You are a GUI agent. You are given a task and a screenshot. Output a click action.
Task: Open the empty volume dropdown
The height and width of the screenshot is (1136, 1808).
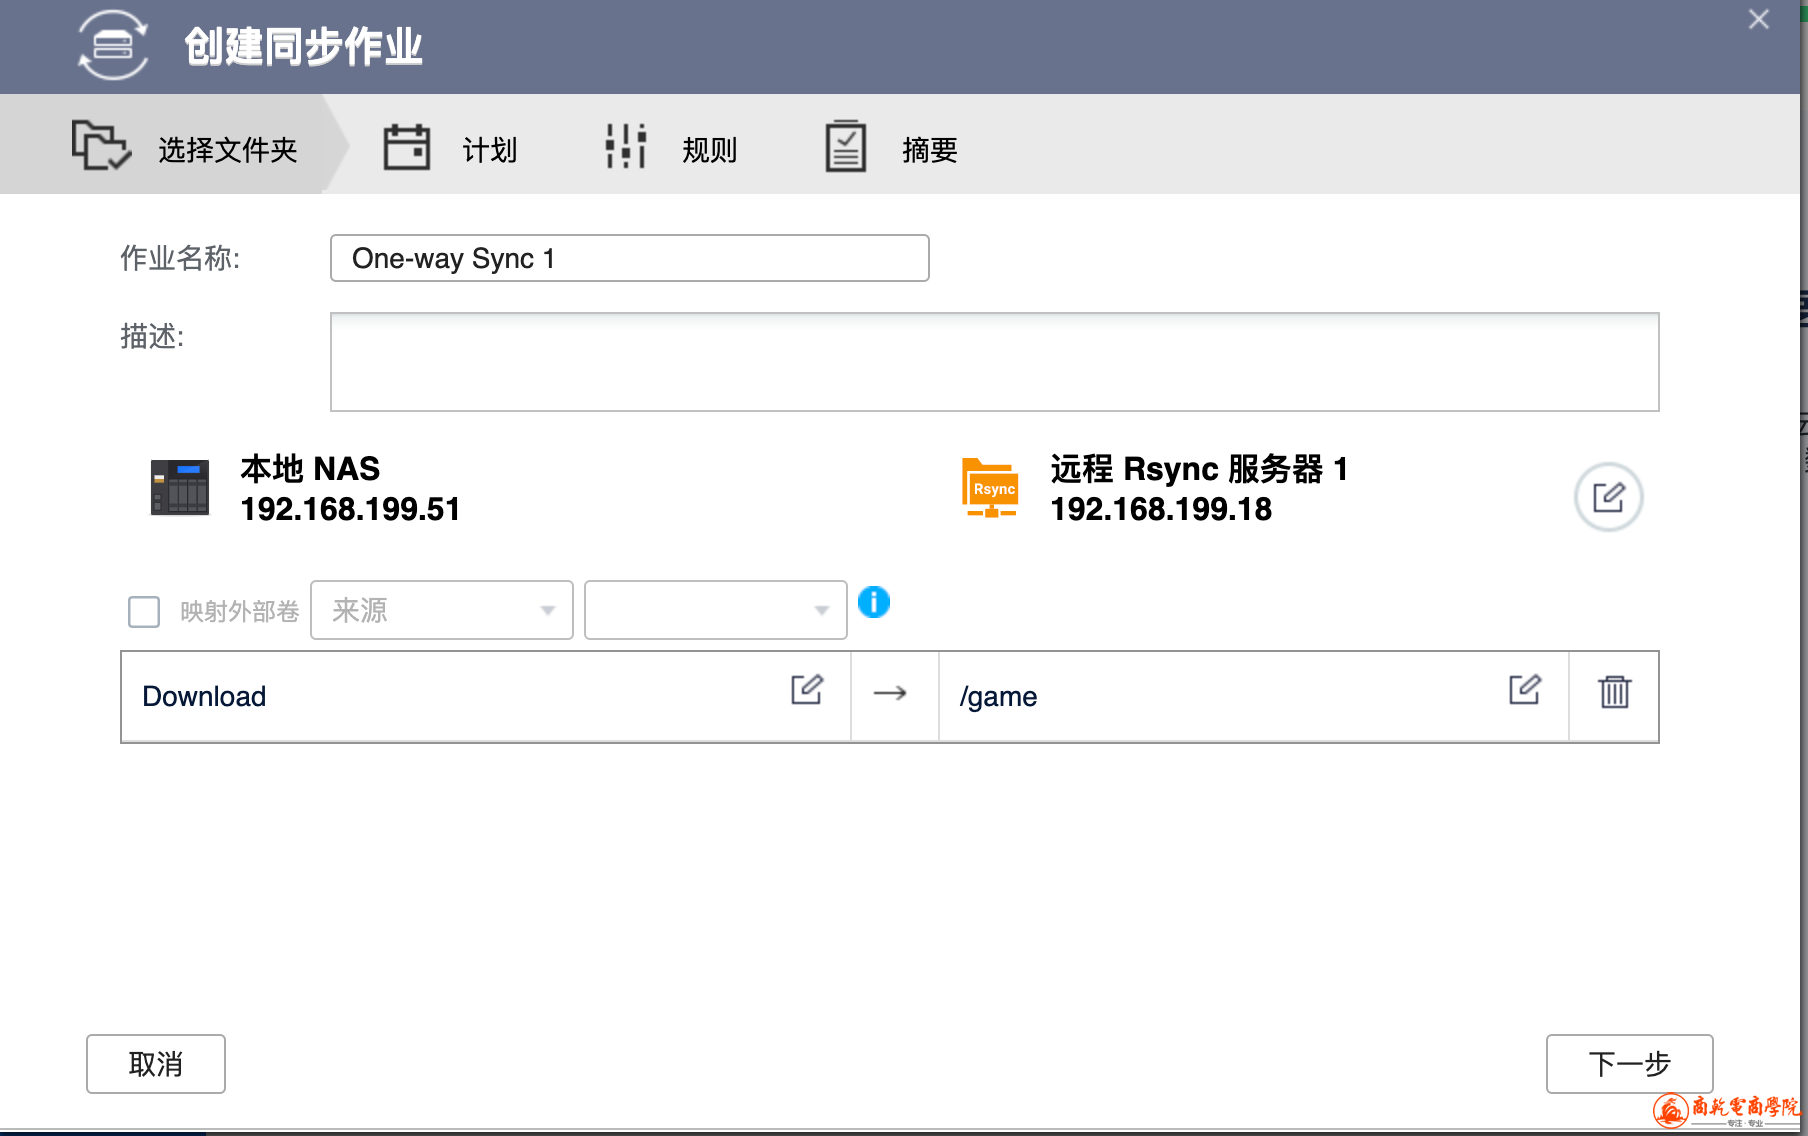click(x=715, y=610)
